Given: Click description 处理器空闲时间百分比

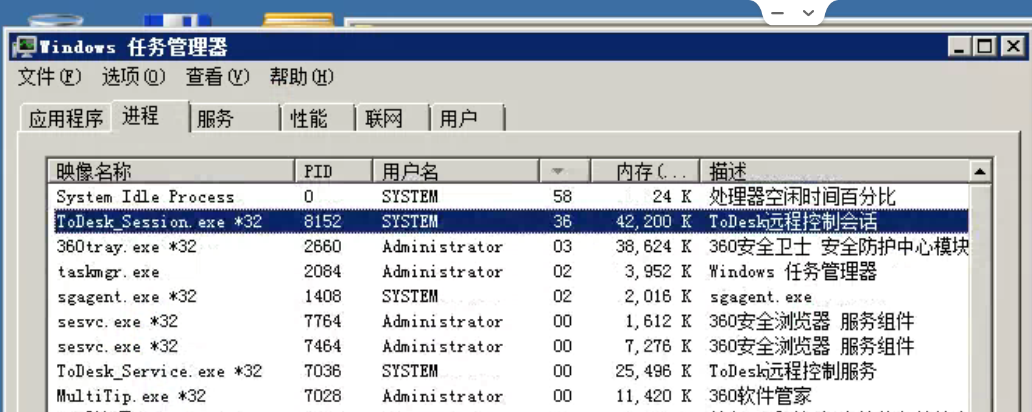Looking at the screenshot, I should [802, 197].
